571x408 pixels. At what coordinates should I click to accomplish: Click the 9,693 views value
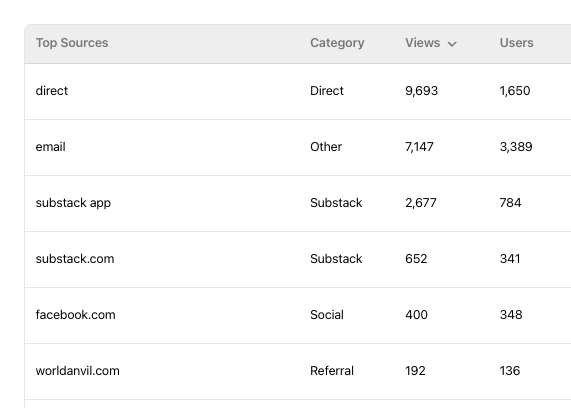[421, 91]
